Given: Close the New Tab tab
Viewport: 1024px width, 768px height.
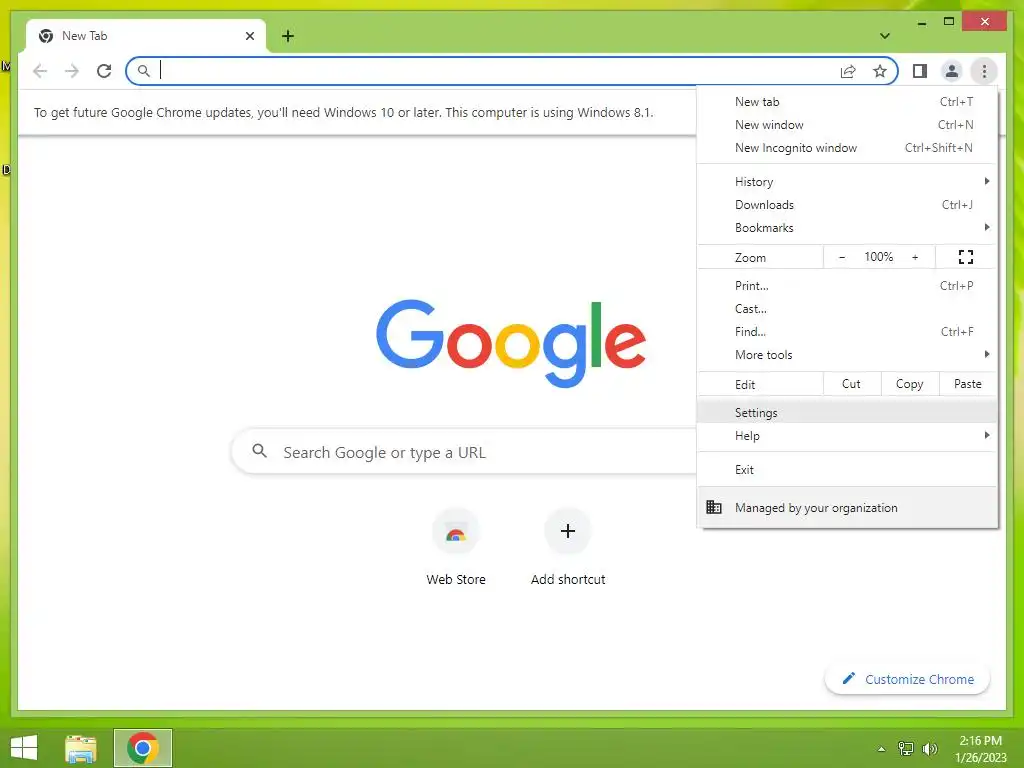Looking at the screenshot, I should click(249, 36).
